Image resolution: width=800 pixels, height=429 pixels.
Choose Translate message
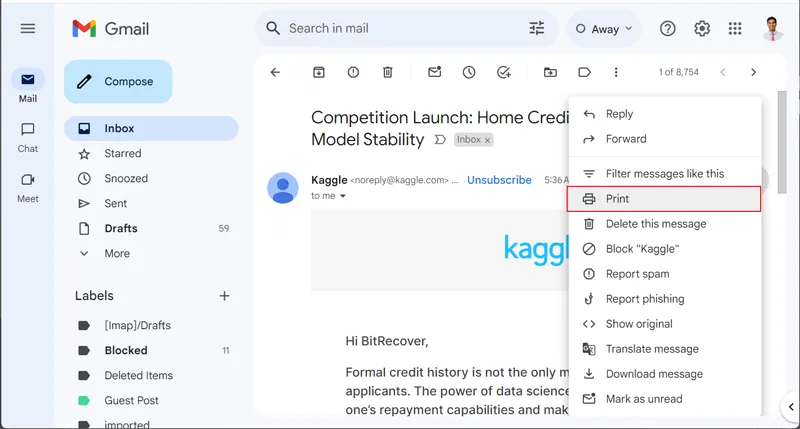pyautogui.click(x=665, y=349)
